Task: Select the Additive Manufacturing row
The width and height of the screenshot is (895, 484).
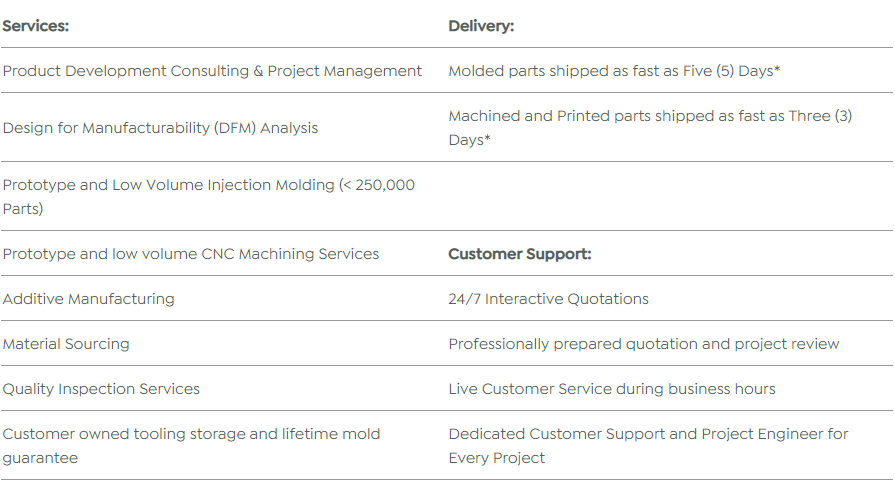Action: pyautogui.click(x=89, y=299)
